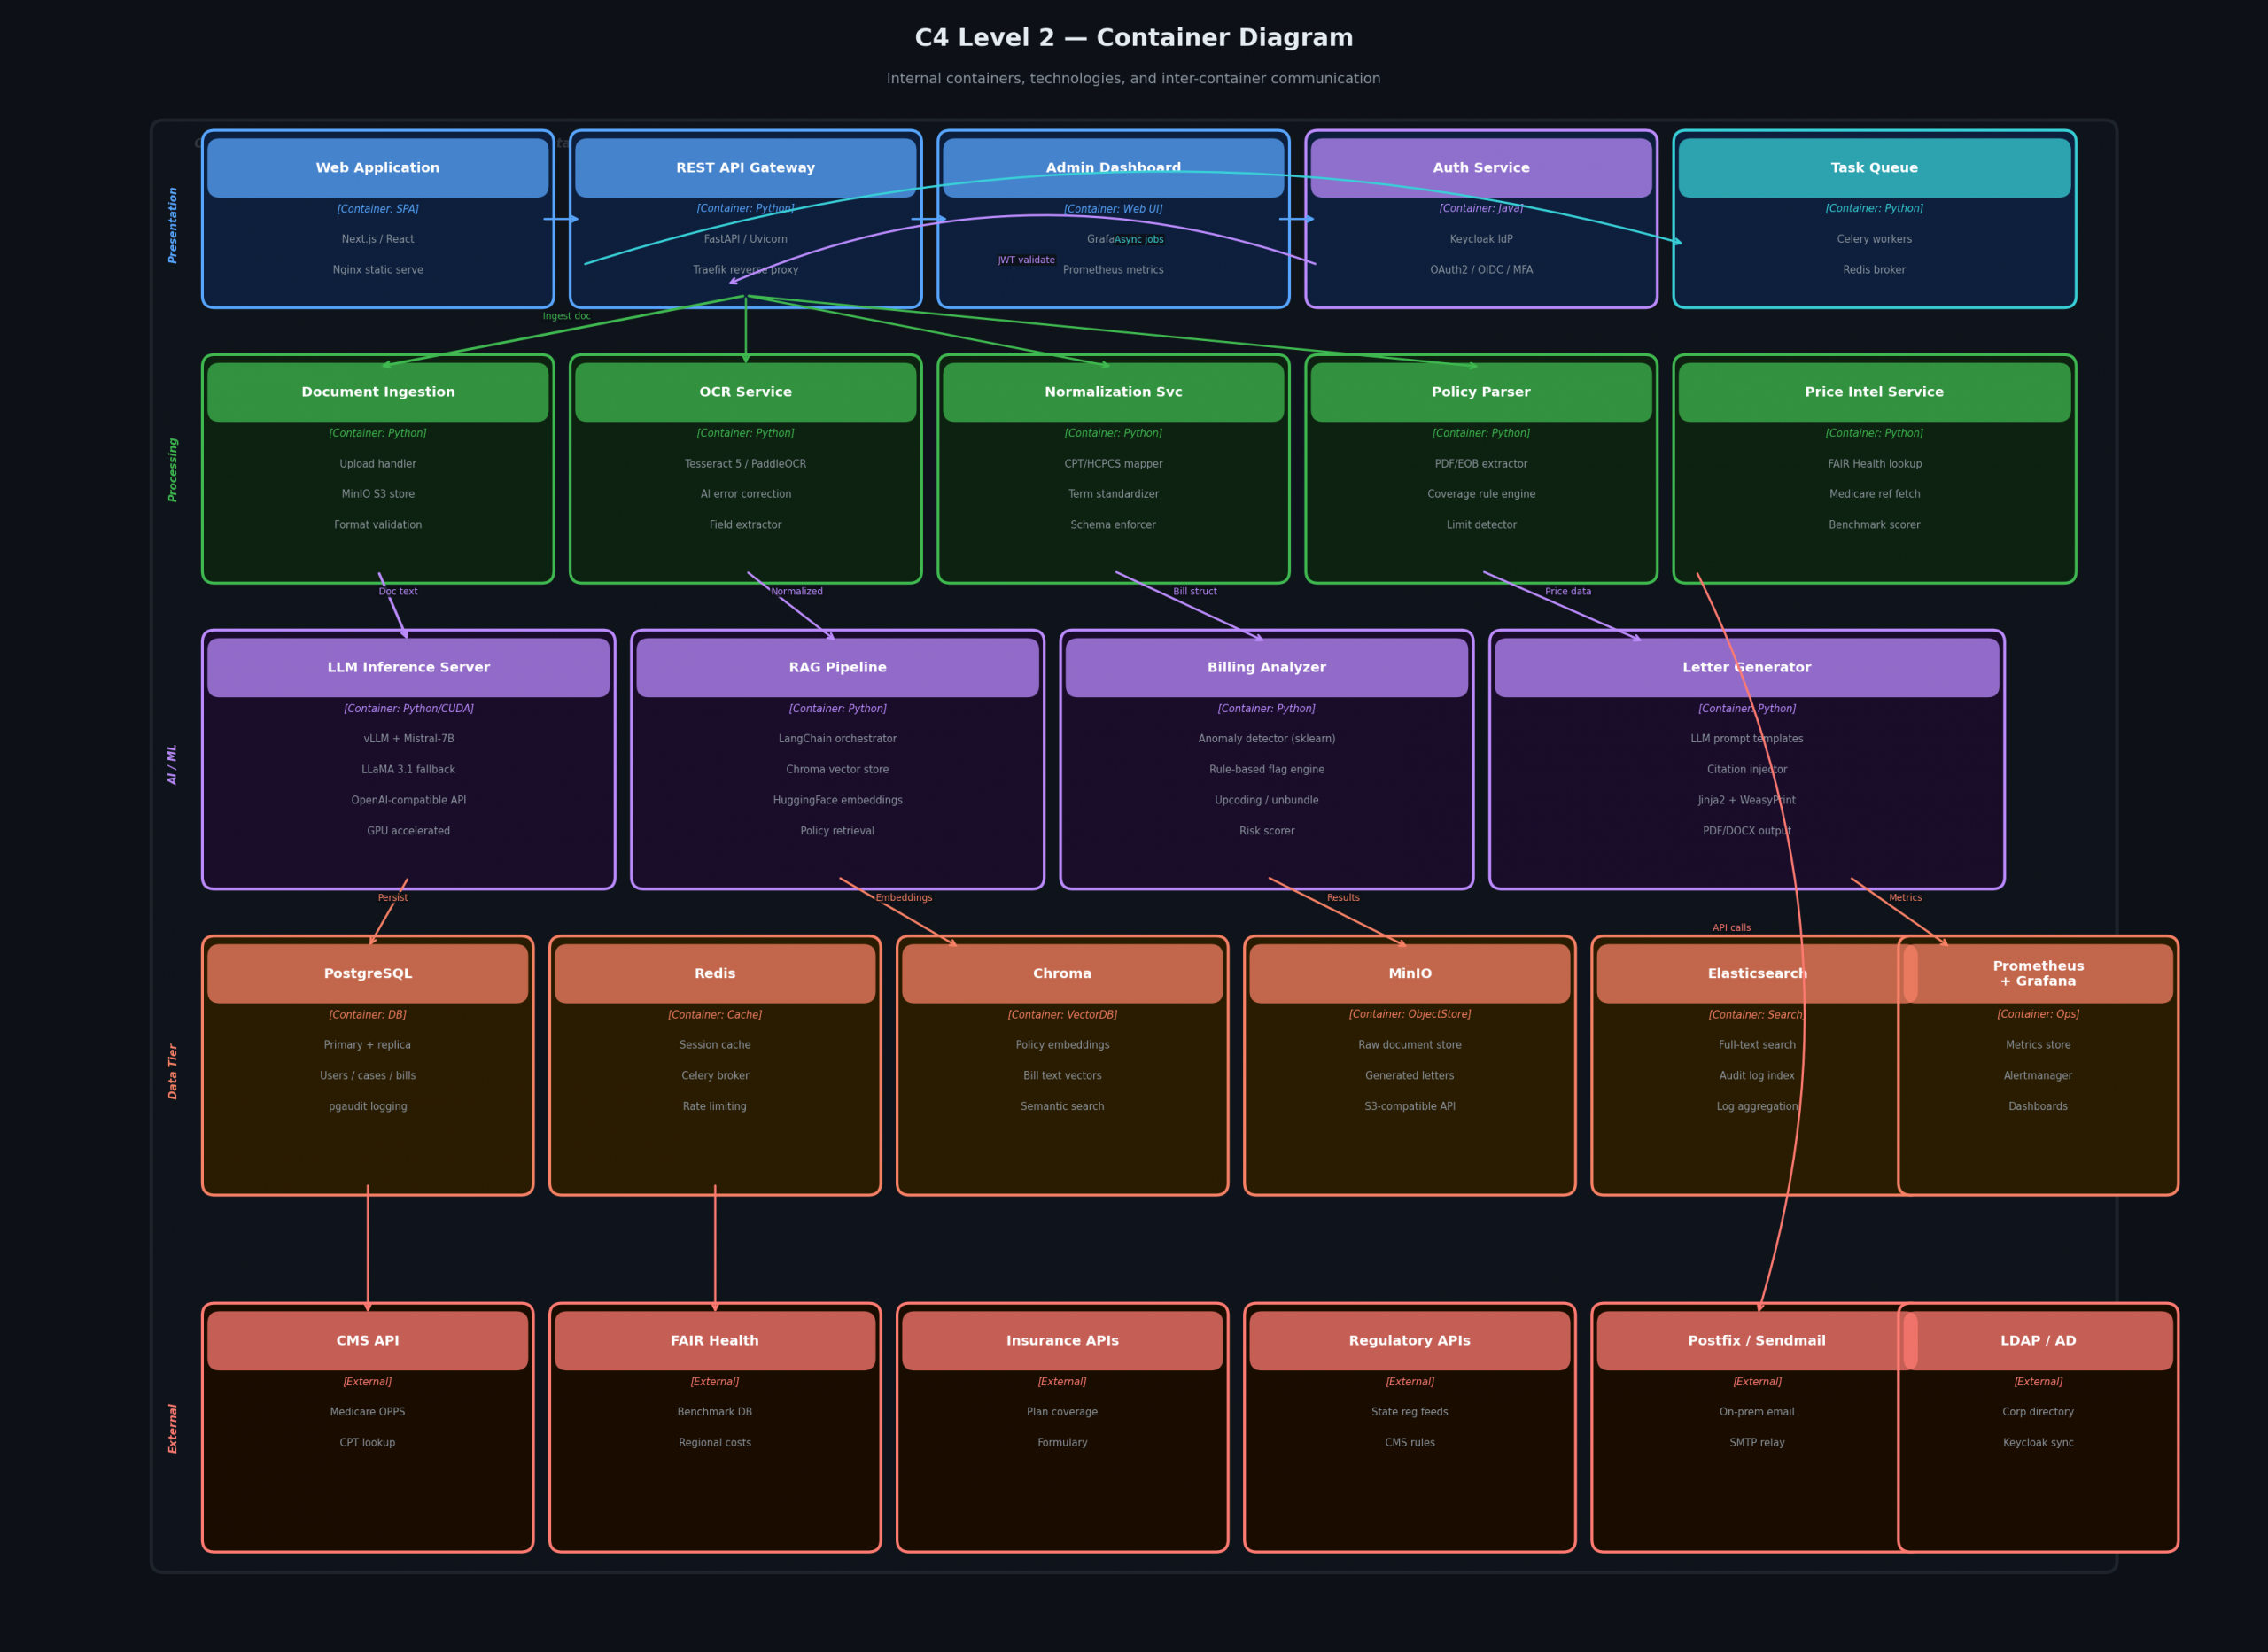Select the Redis cache header
Image resolution: width=2268 pixels, height=1652 pixels.
point(714,973)
